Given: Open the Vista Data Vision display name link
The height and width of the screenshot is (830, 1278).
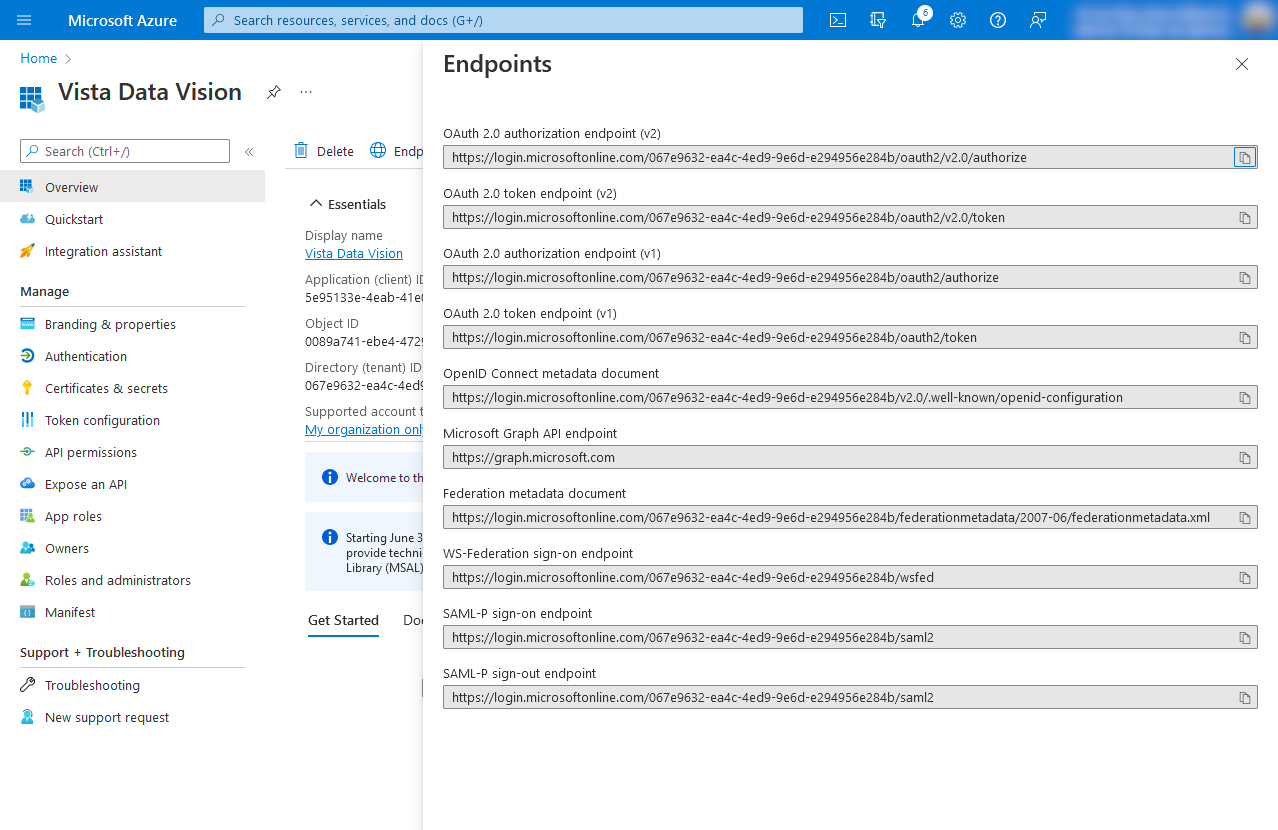Looking at the screenshot, I should tap(354, 254).
